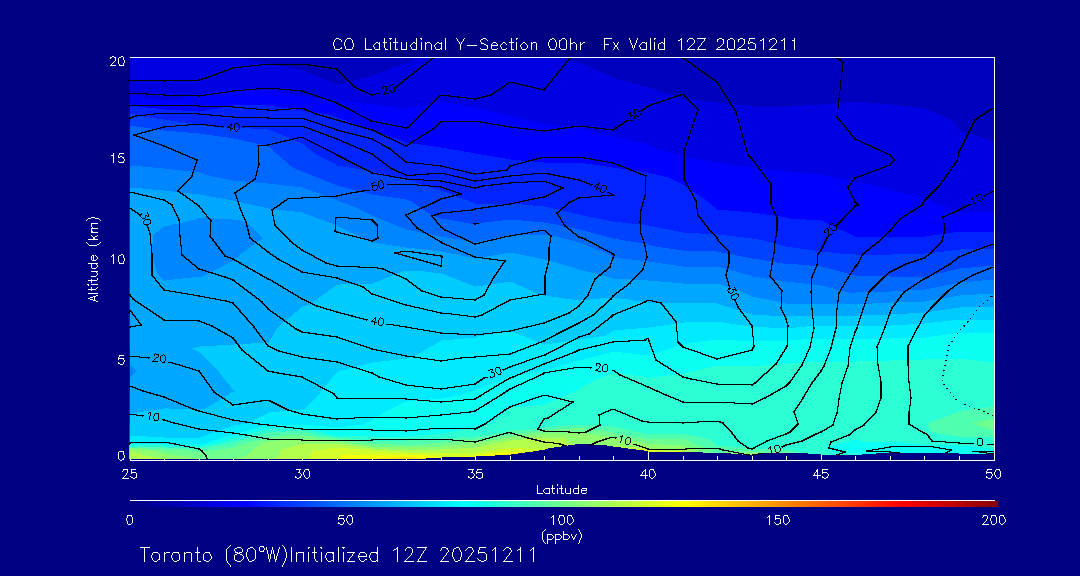This screenshot has width=1080, height=576.
Task: Click the 'Altitude (km)' vertical axis label
Action: 93,258
